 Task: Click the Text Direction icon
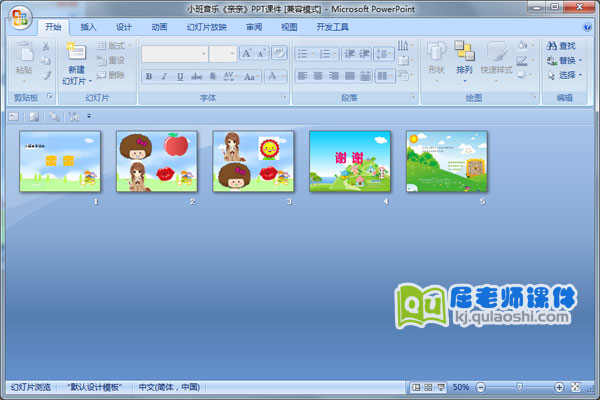405,46
